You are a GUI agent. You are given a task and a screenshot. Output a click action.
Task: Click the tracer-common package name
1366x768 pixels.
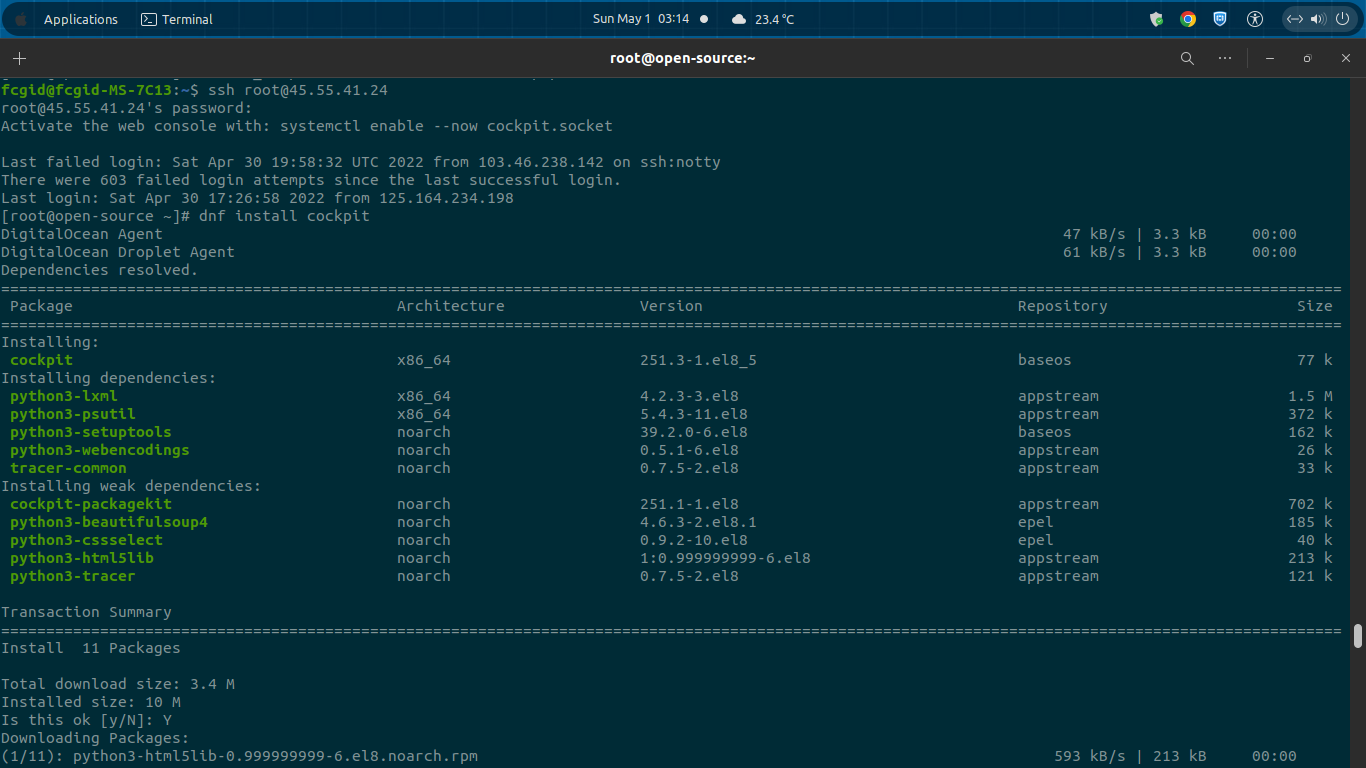(x=68, y=468)
